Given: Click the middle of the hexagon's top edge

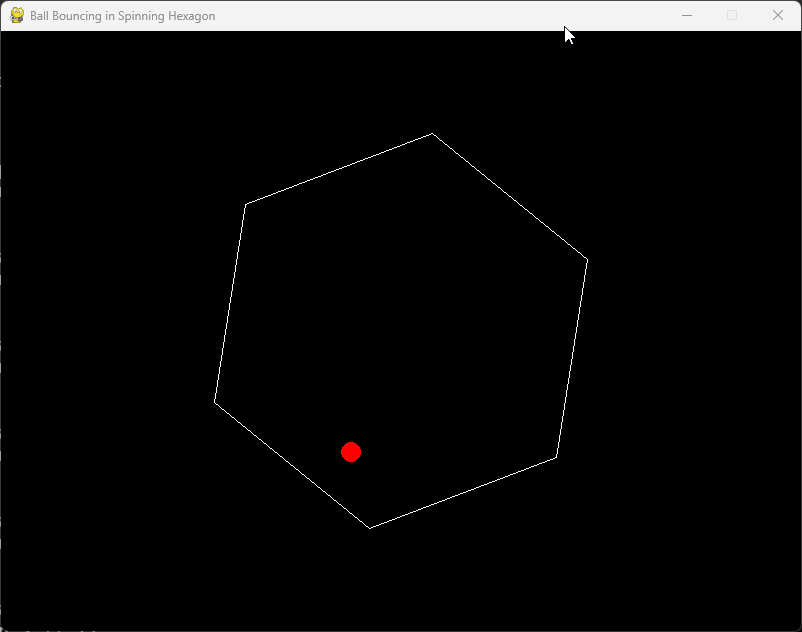Looking at the screenshot, I should [339, 169].
